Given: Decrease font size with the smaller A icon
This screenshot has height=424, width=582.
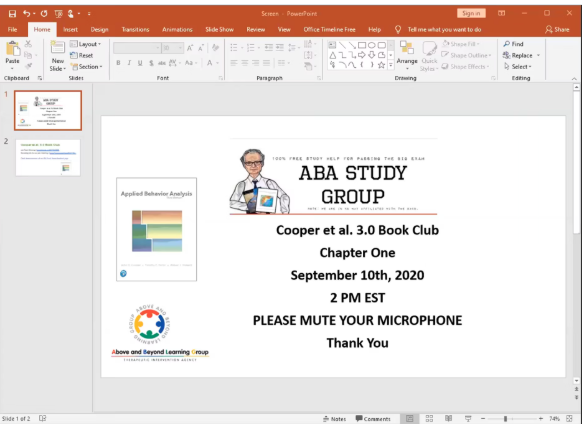Looking at the screenshot, I should click(x=201, y=48).
